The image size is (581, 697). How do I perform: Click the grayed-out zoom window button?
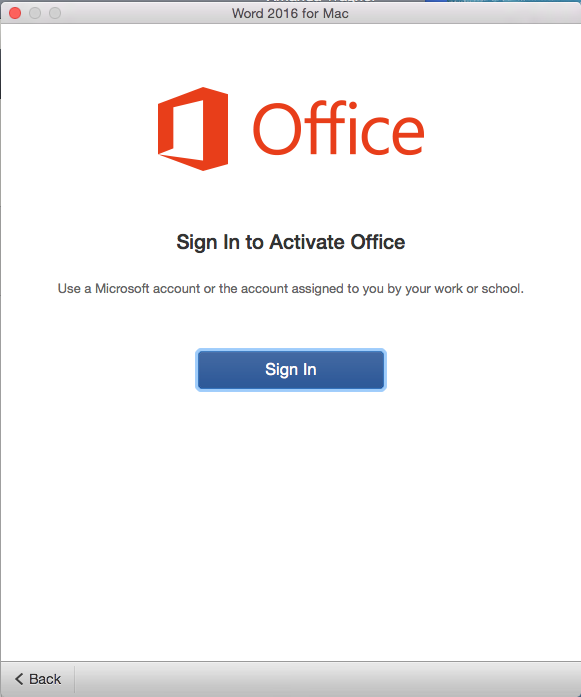[x=55, y=13]
